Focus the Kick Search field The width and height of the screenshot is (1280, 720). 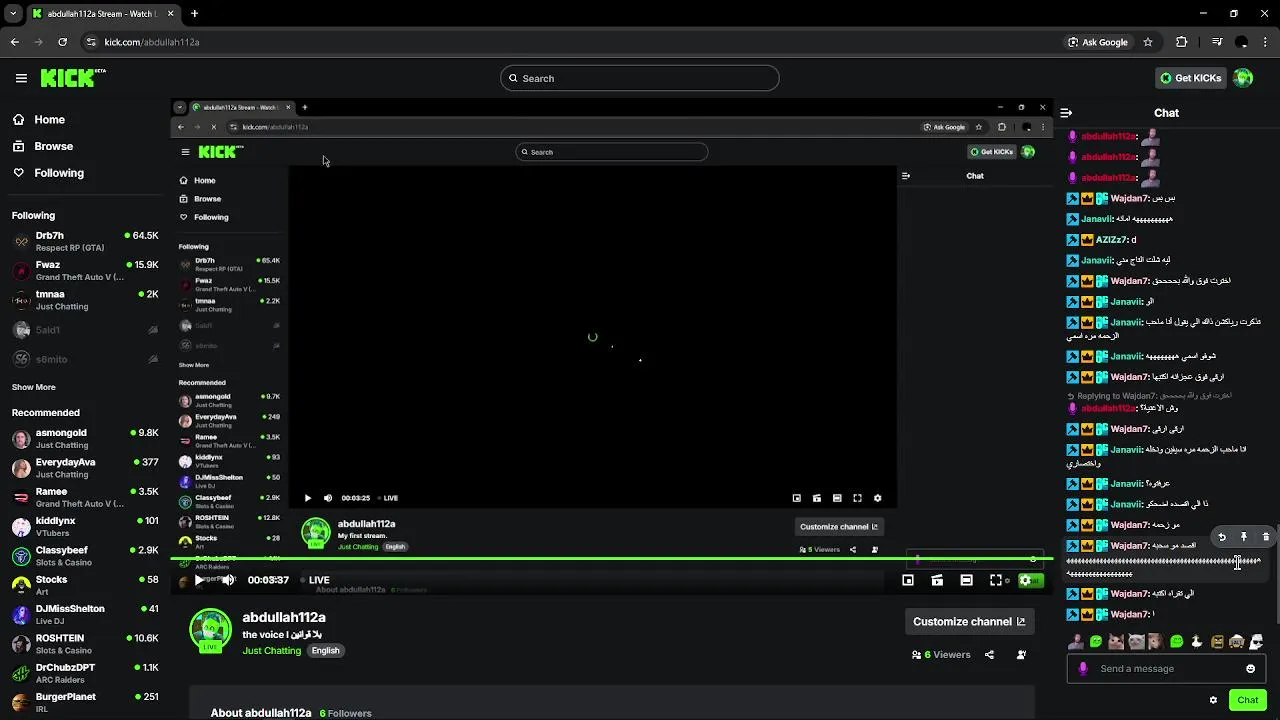tap(640, 78)
